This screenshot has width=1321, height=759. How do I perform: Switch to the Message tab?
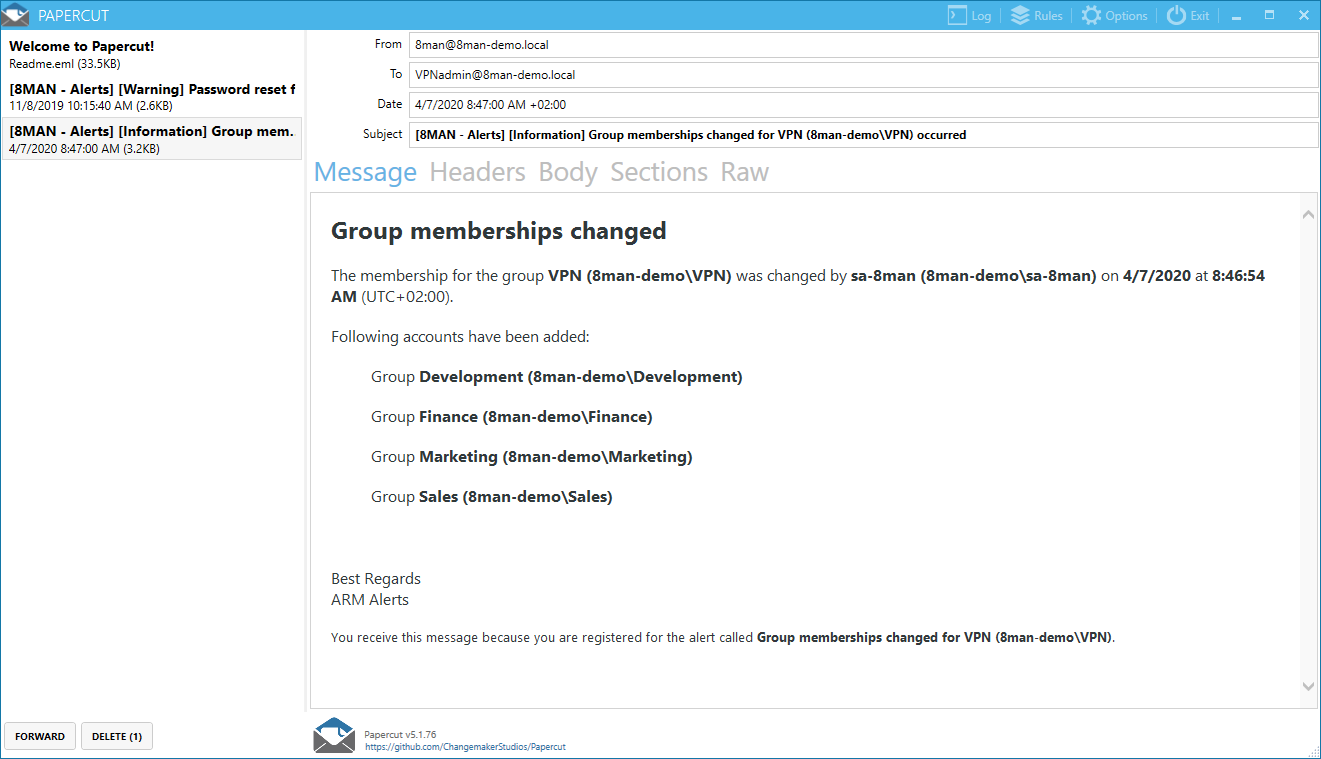tap(365, 172)
